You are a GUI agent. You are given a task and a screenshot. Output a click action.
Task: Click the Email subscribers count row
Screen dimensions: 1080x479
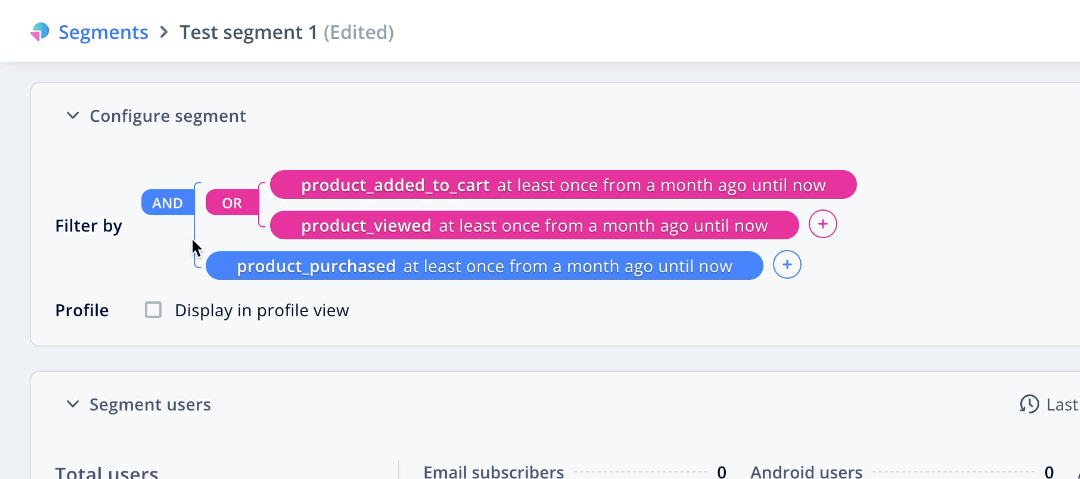pyautogui.click(x=574, y=472)
